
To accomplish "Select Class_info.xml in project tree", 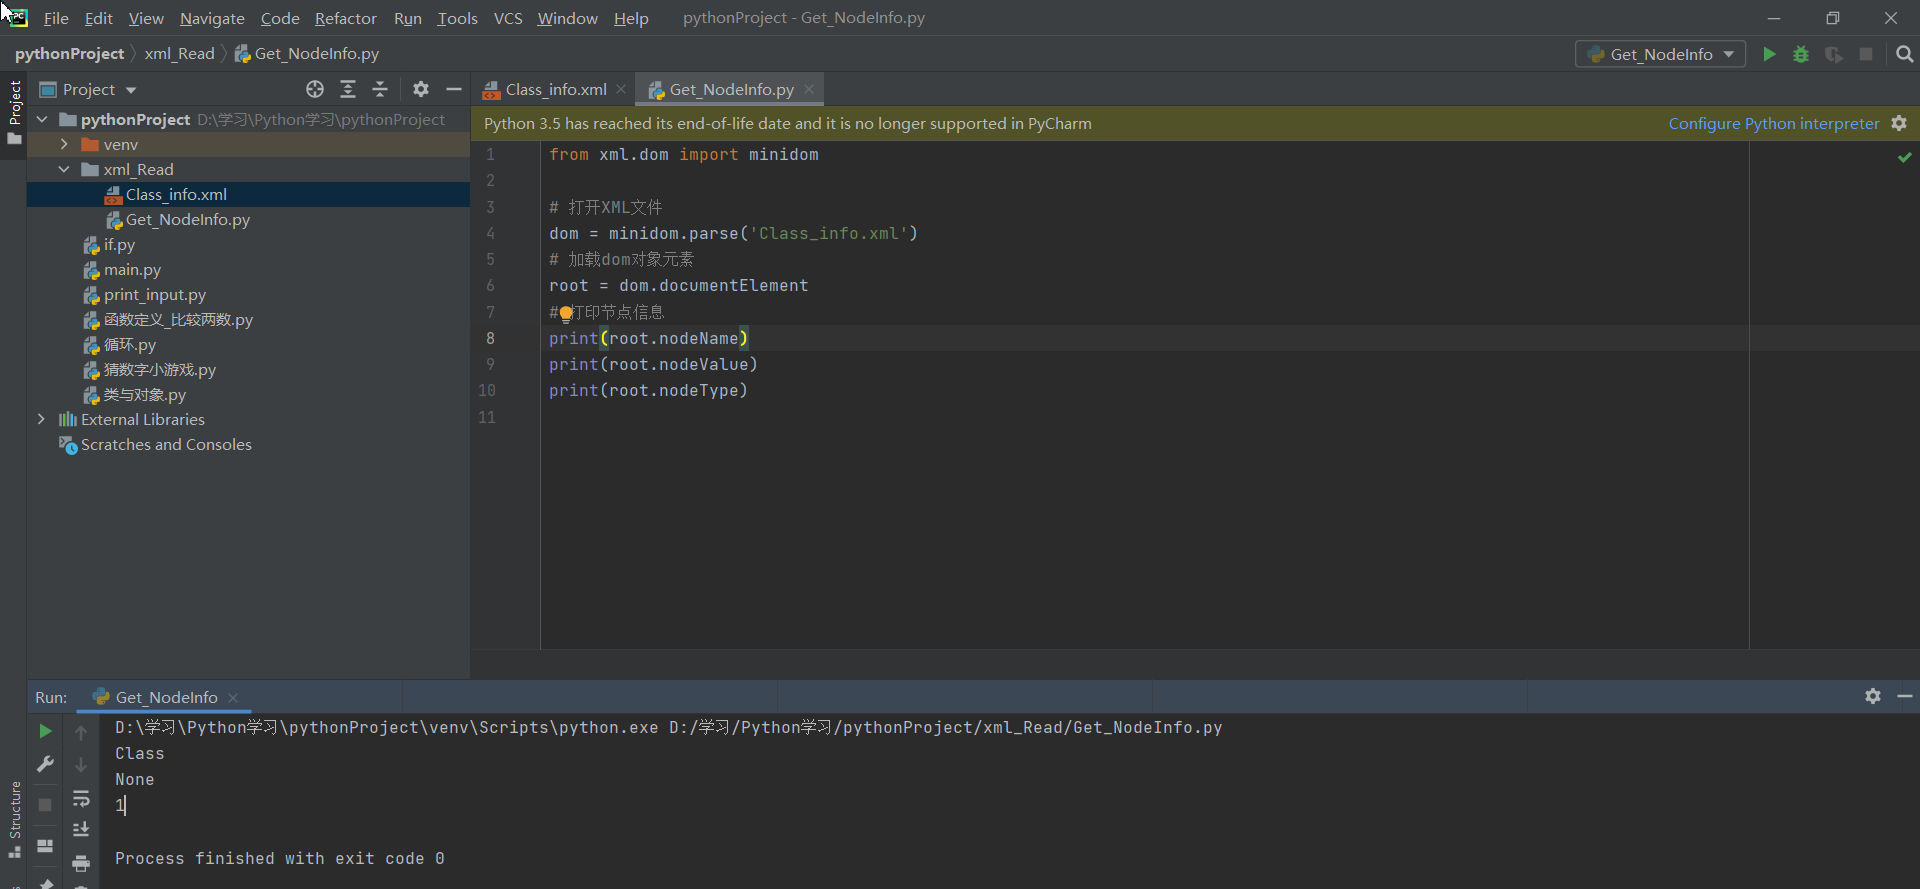I will click(248, 194).
